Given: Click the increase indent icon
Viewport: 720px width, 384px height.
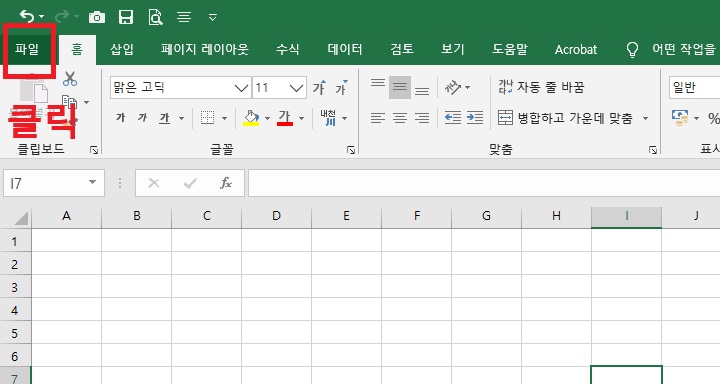Looking at the screenshot, I should (x=475, y=118).
